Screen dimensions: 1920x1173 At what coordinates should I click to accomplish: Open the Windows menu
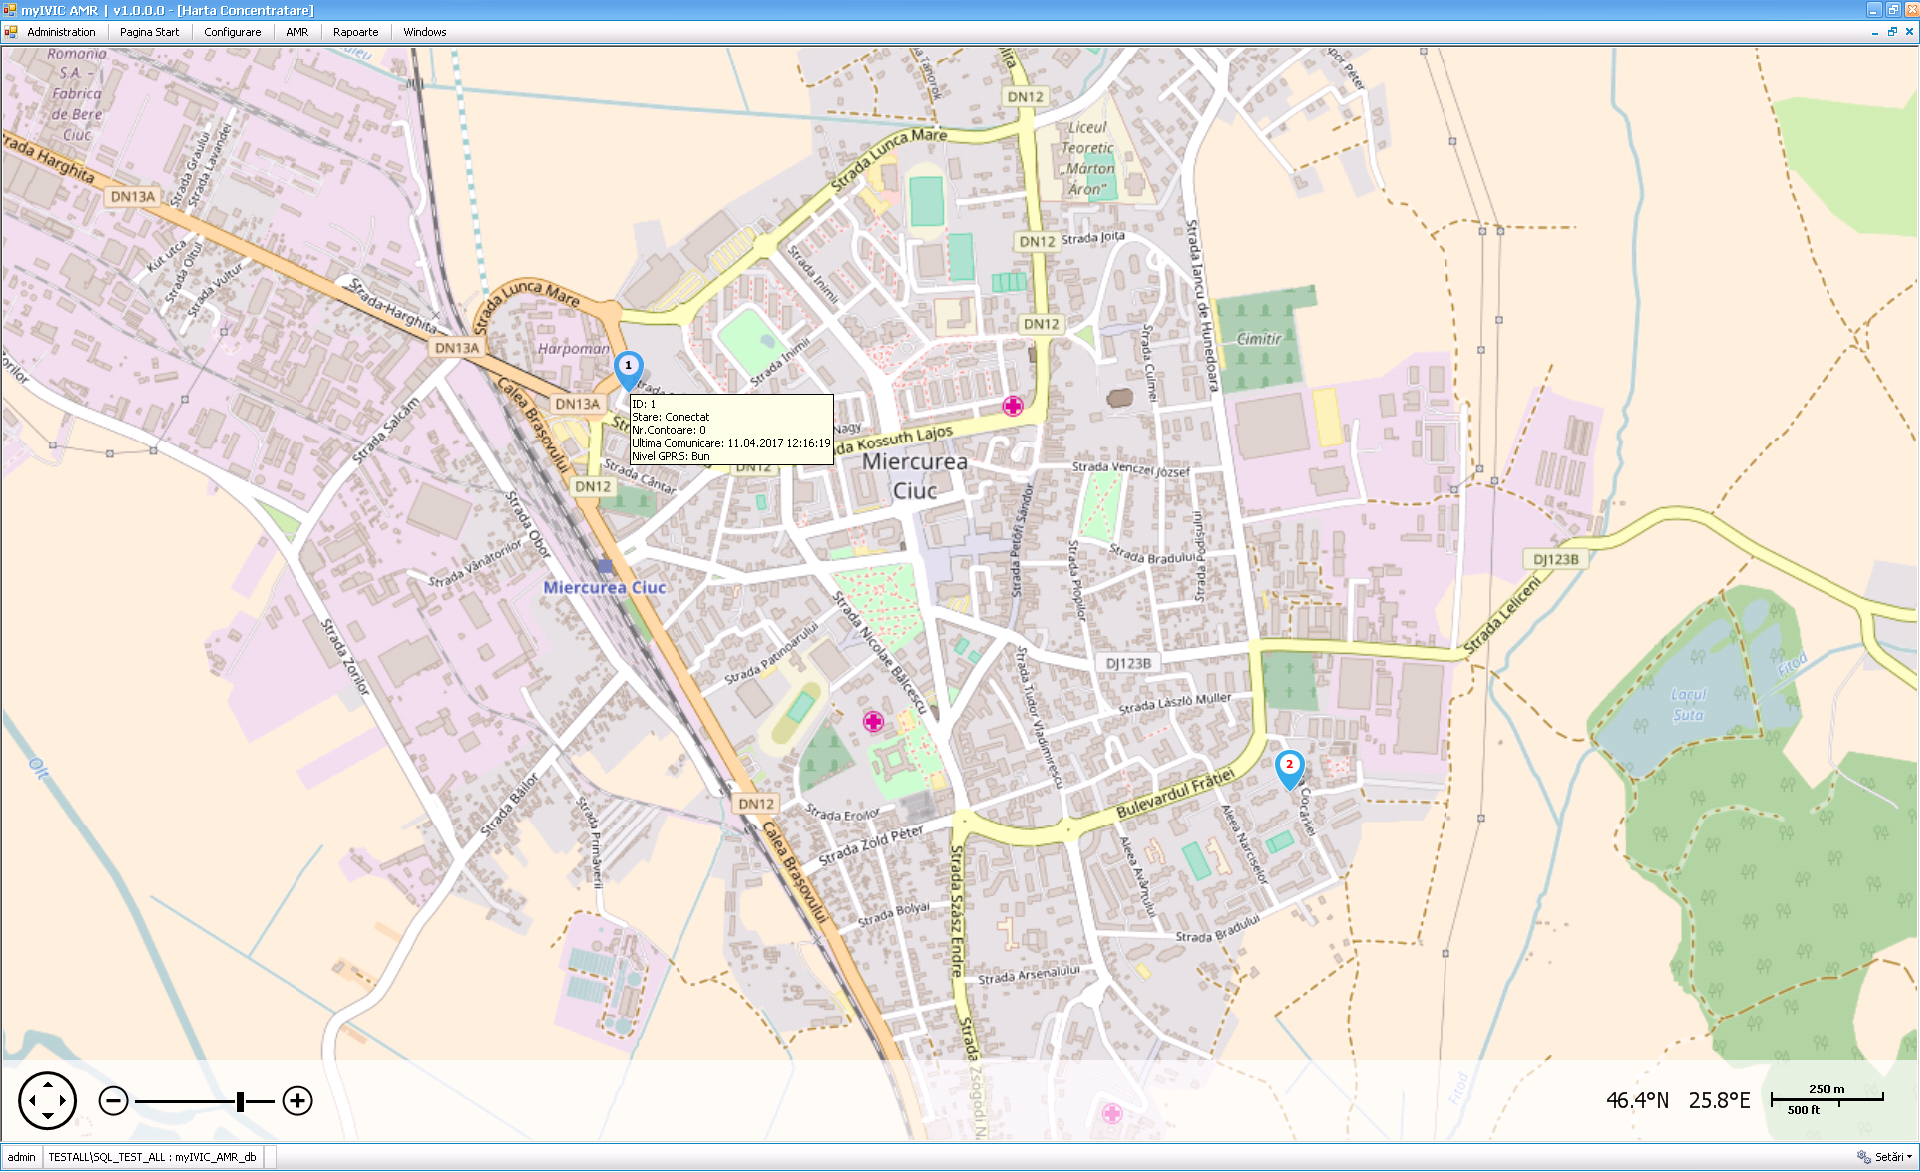click(424, 32)
